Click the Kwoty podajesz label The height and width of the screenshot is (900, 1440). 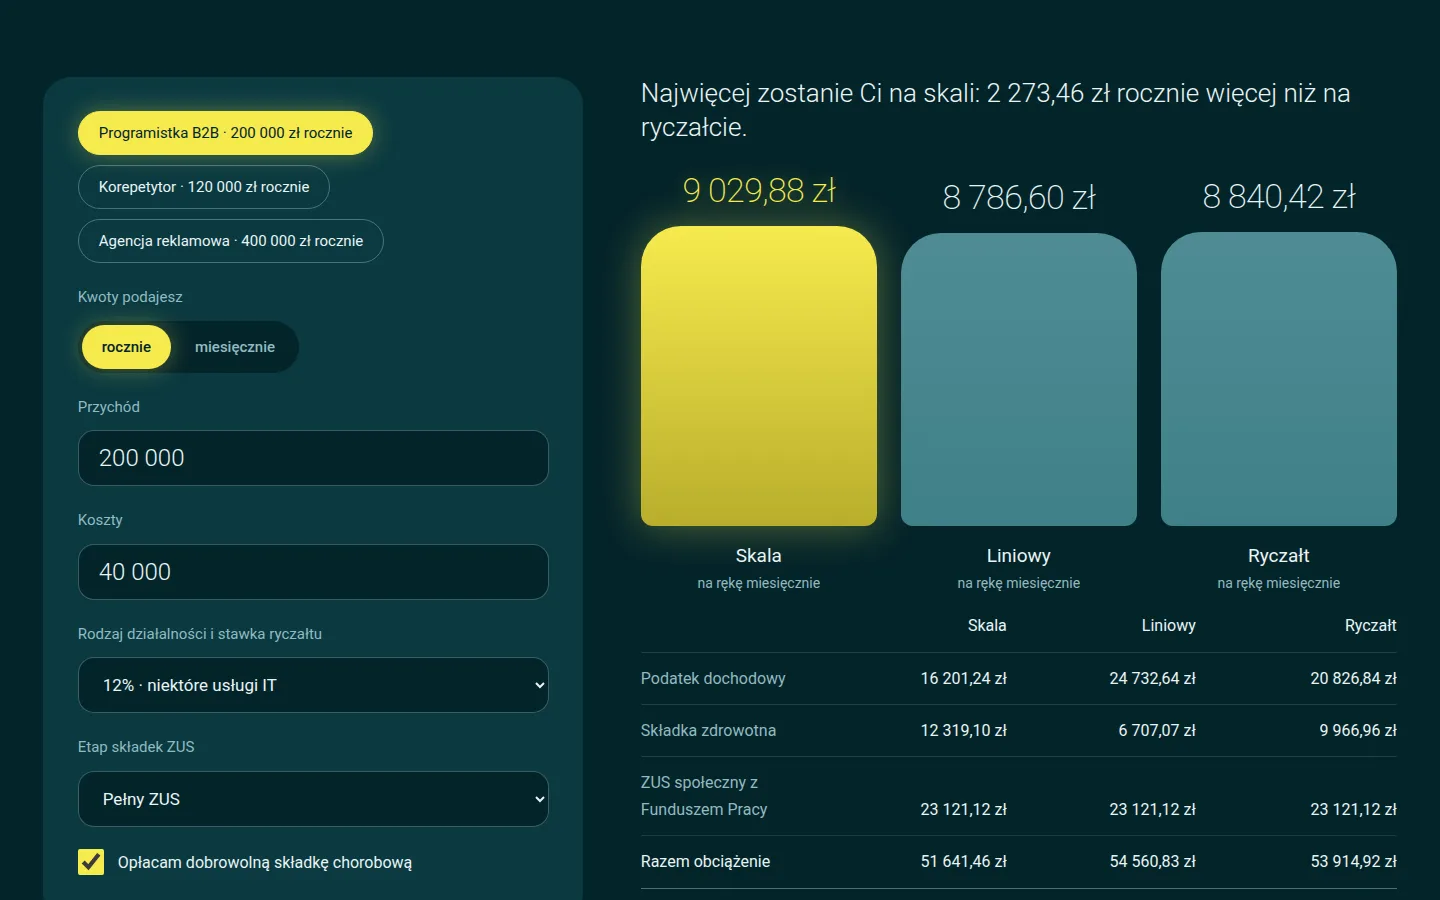(130, 297)
